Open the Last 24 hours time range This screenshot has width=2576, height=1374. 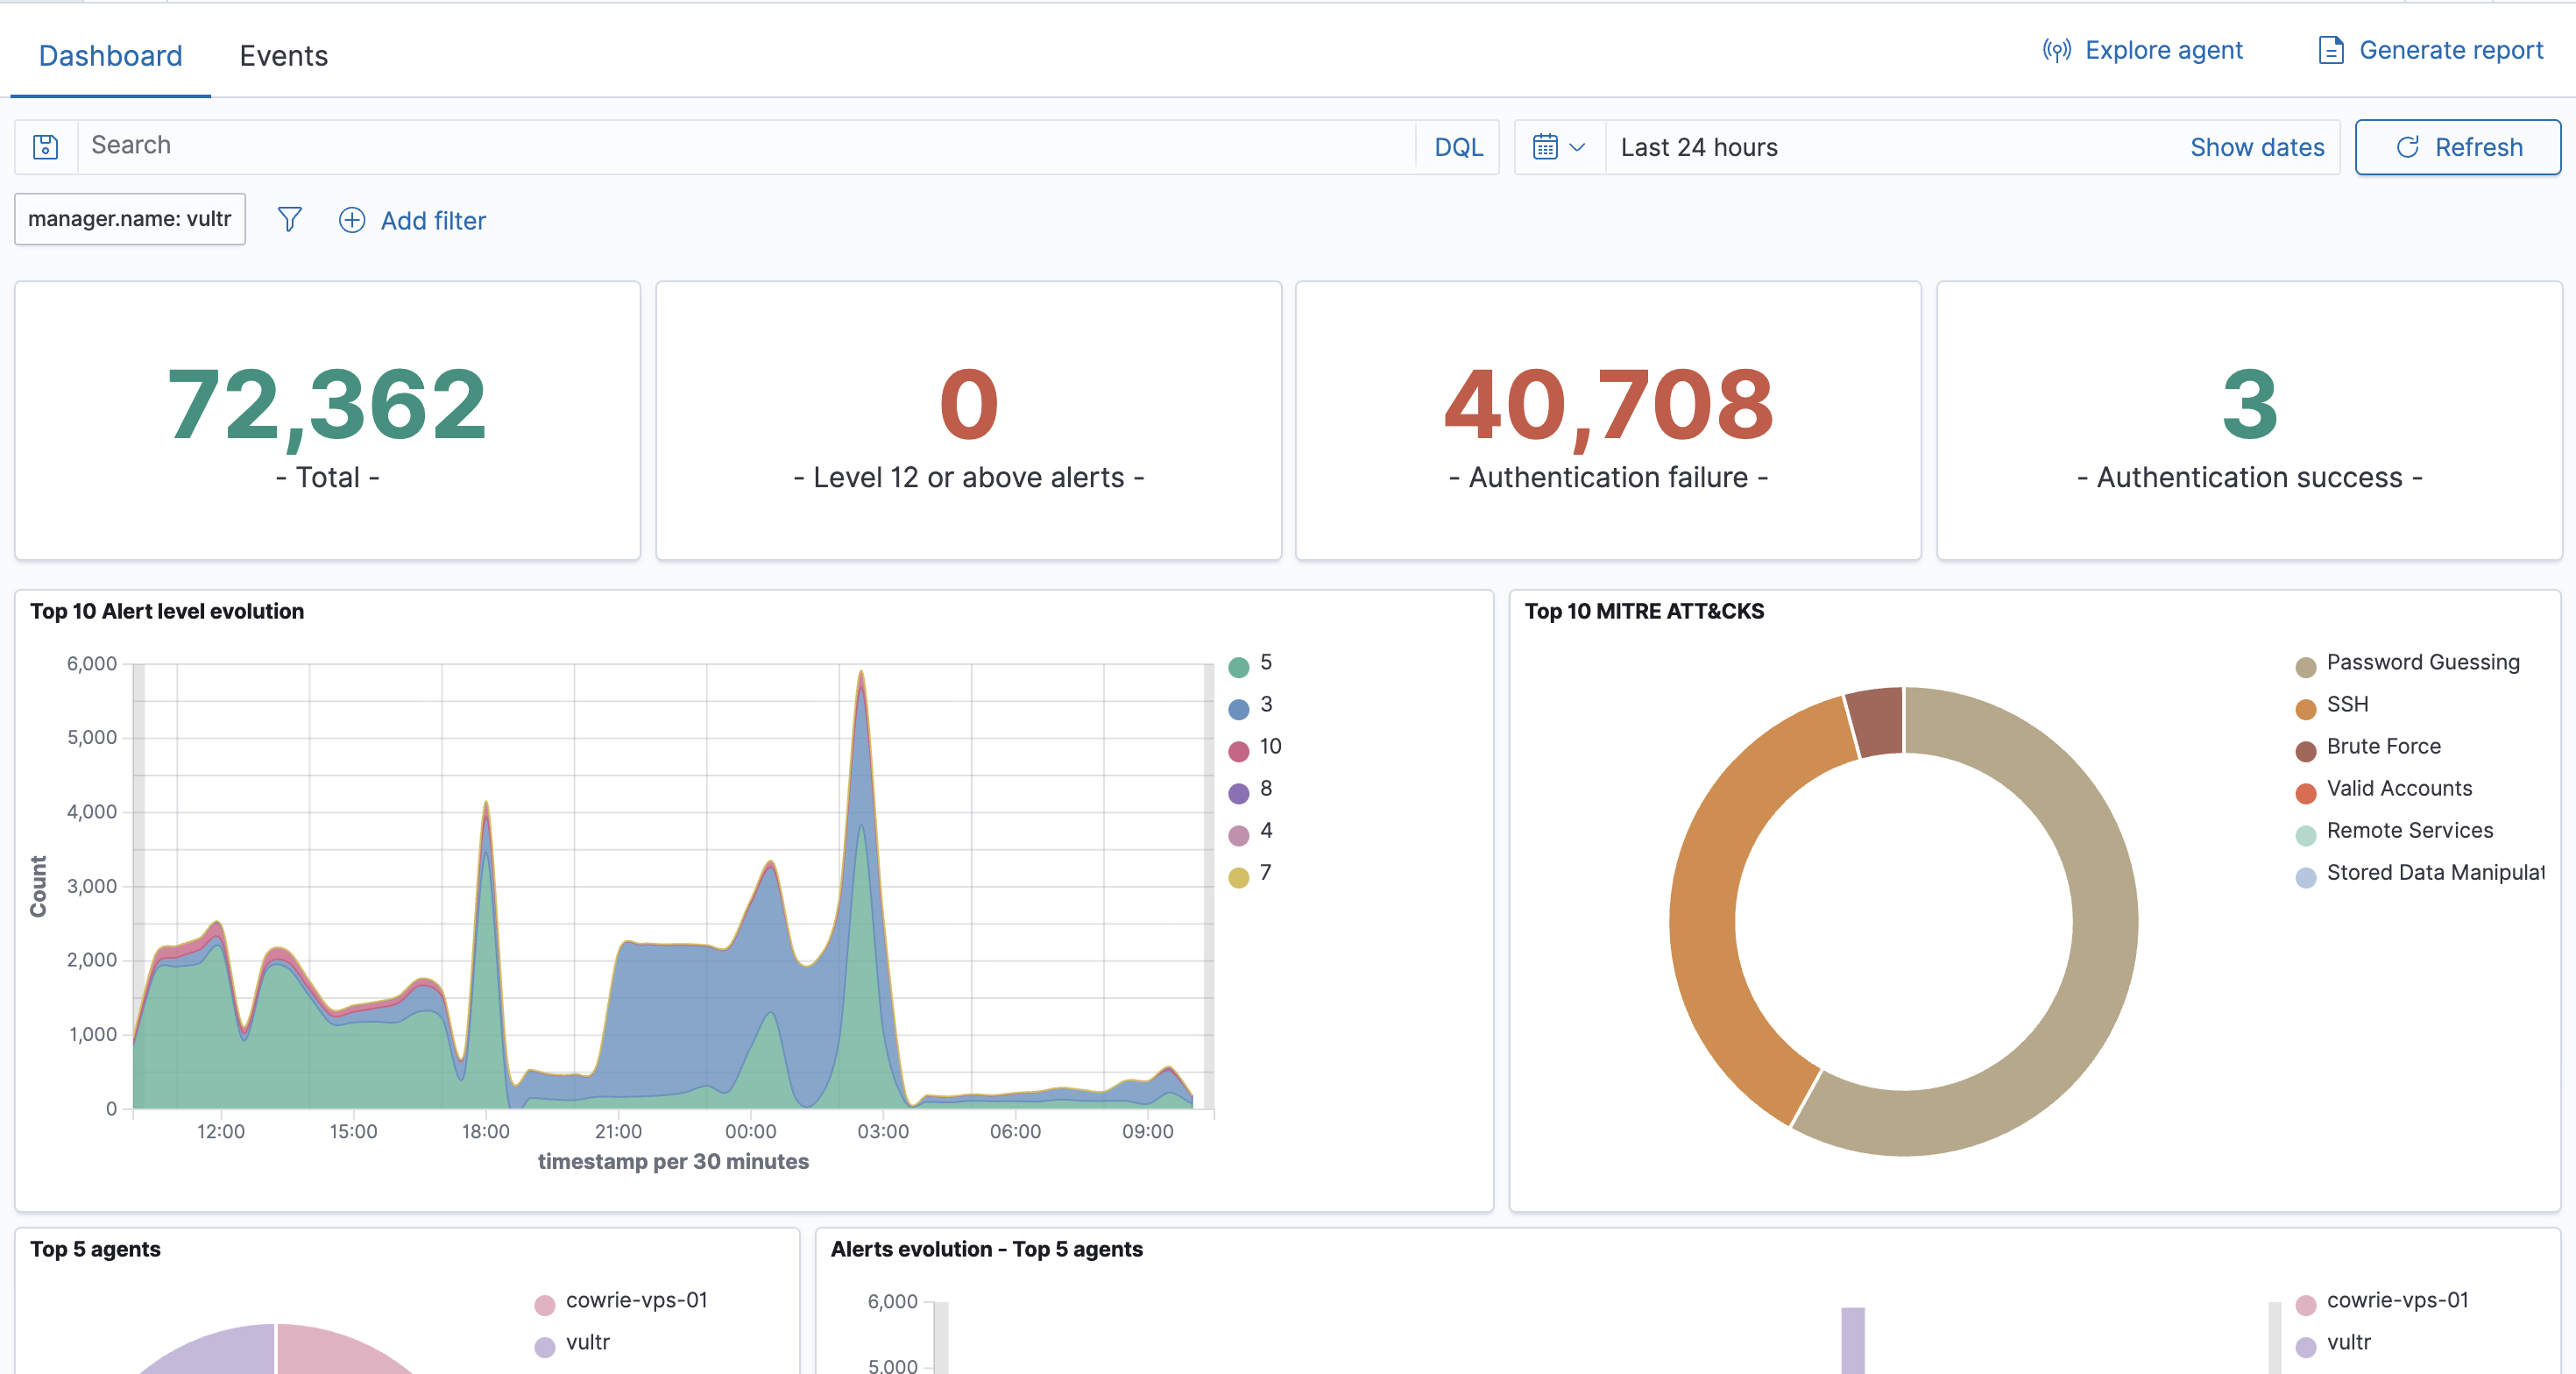pyautogui.click(x=1698, y=147)
